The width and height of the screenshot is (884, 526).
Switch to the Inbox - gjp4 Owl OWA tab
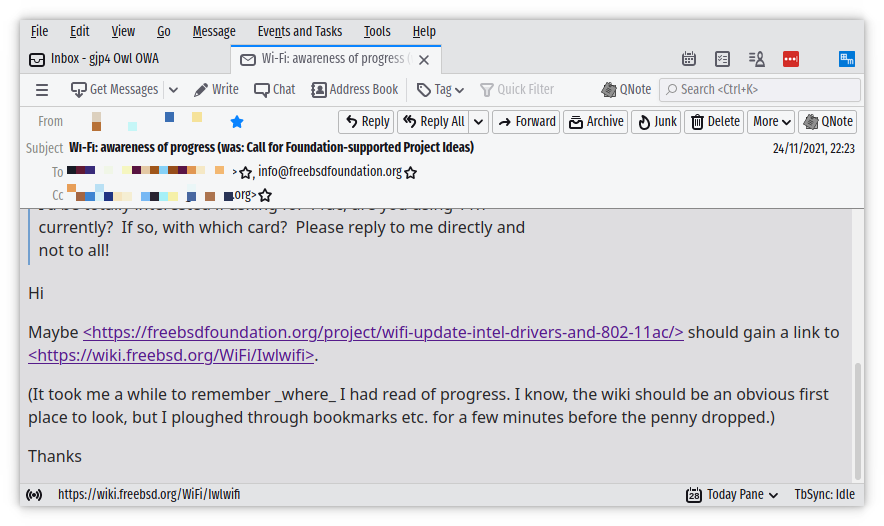125,59
